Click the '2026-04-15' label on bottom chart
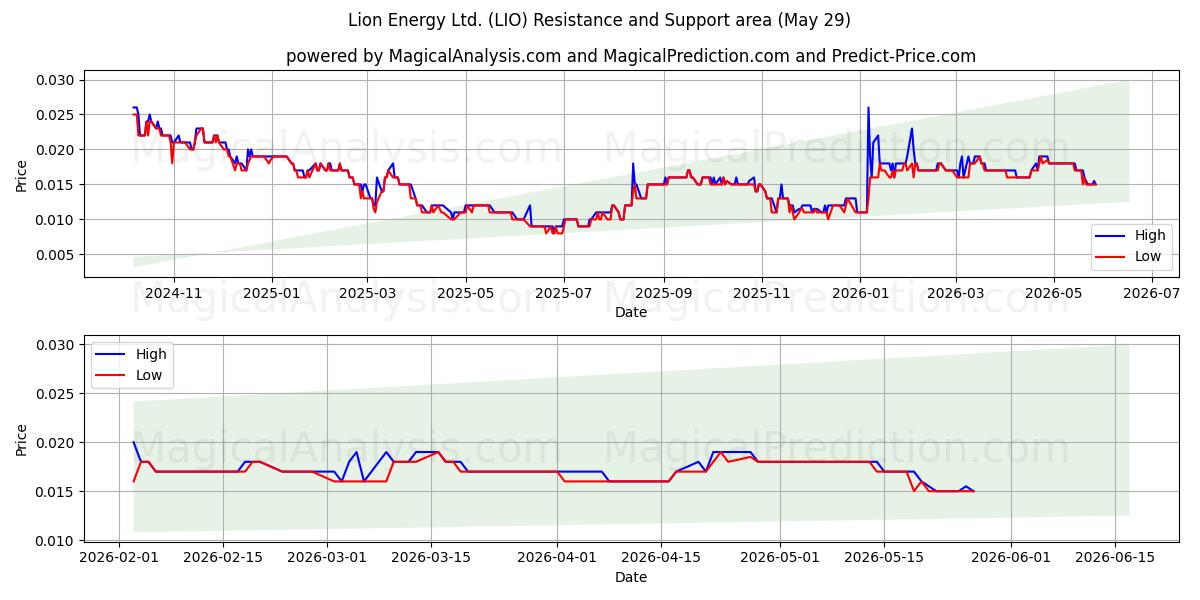This screenshot has width=1200, height=600. tap(661, 559)
